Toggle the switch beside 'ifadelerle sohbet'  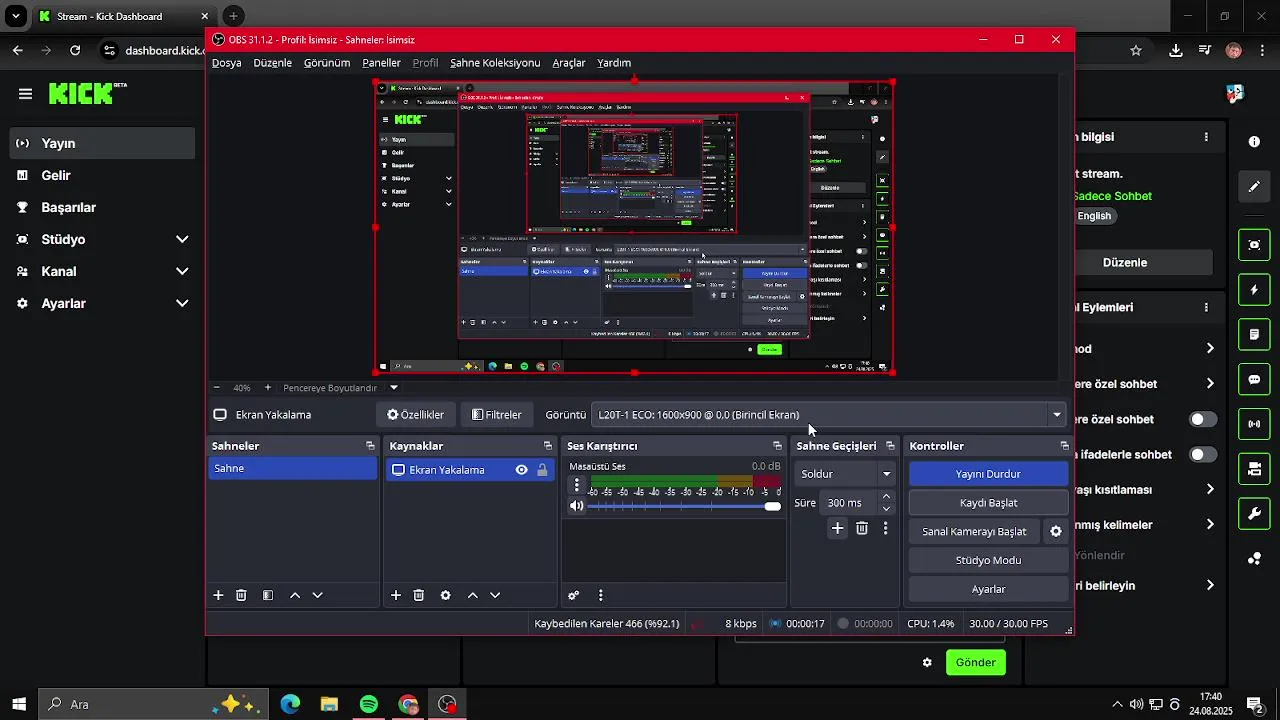[1203, 455]
